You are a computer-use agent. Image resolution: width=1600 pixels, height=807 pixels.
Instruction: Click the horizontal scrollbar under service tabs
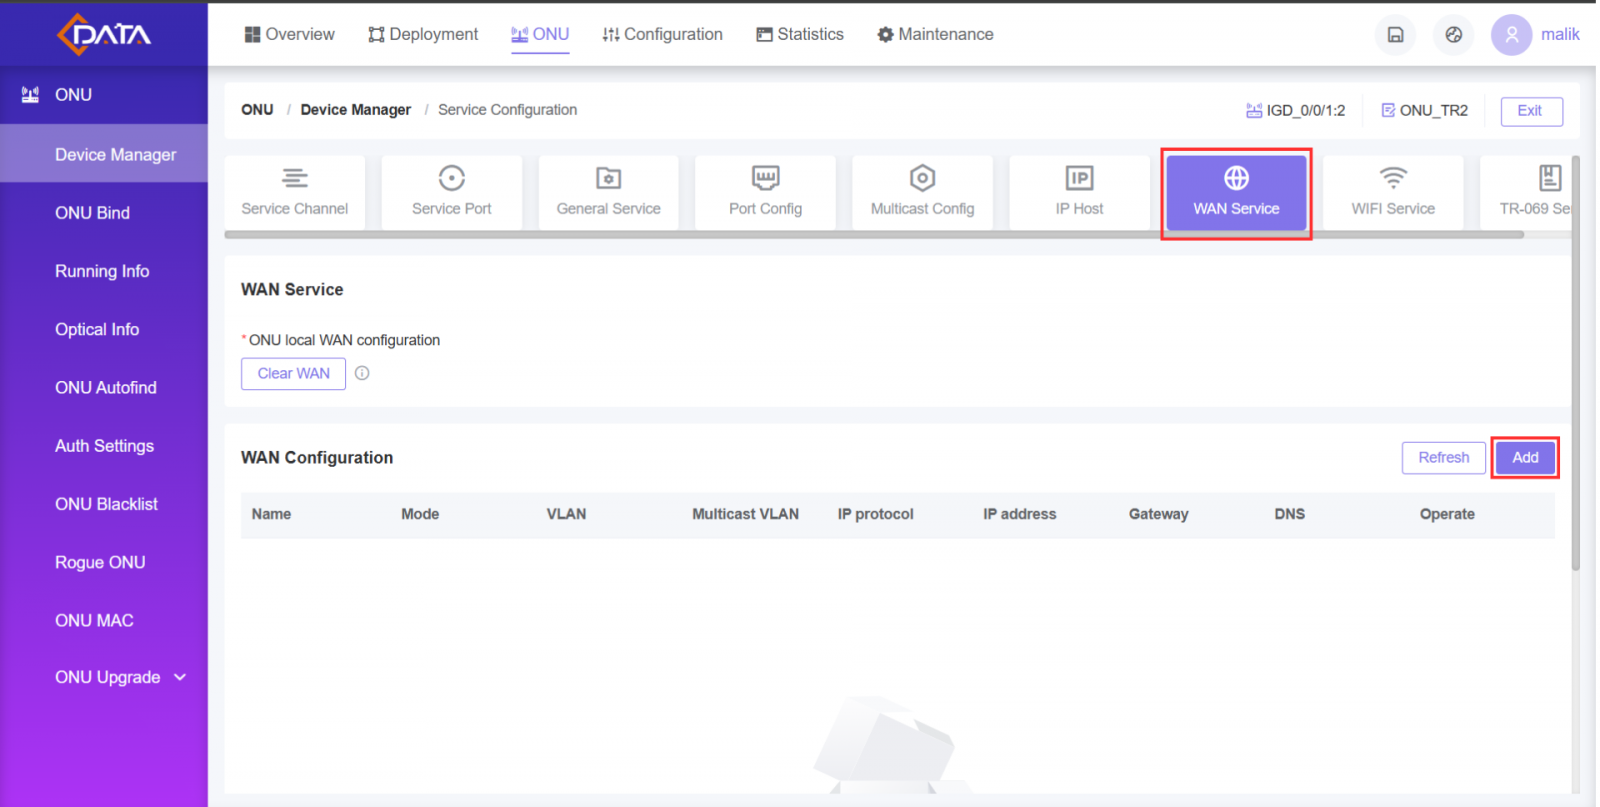[874, 235]
